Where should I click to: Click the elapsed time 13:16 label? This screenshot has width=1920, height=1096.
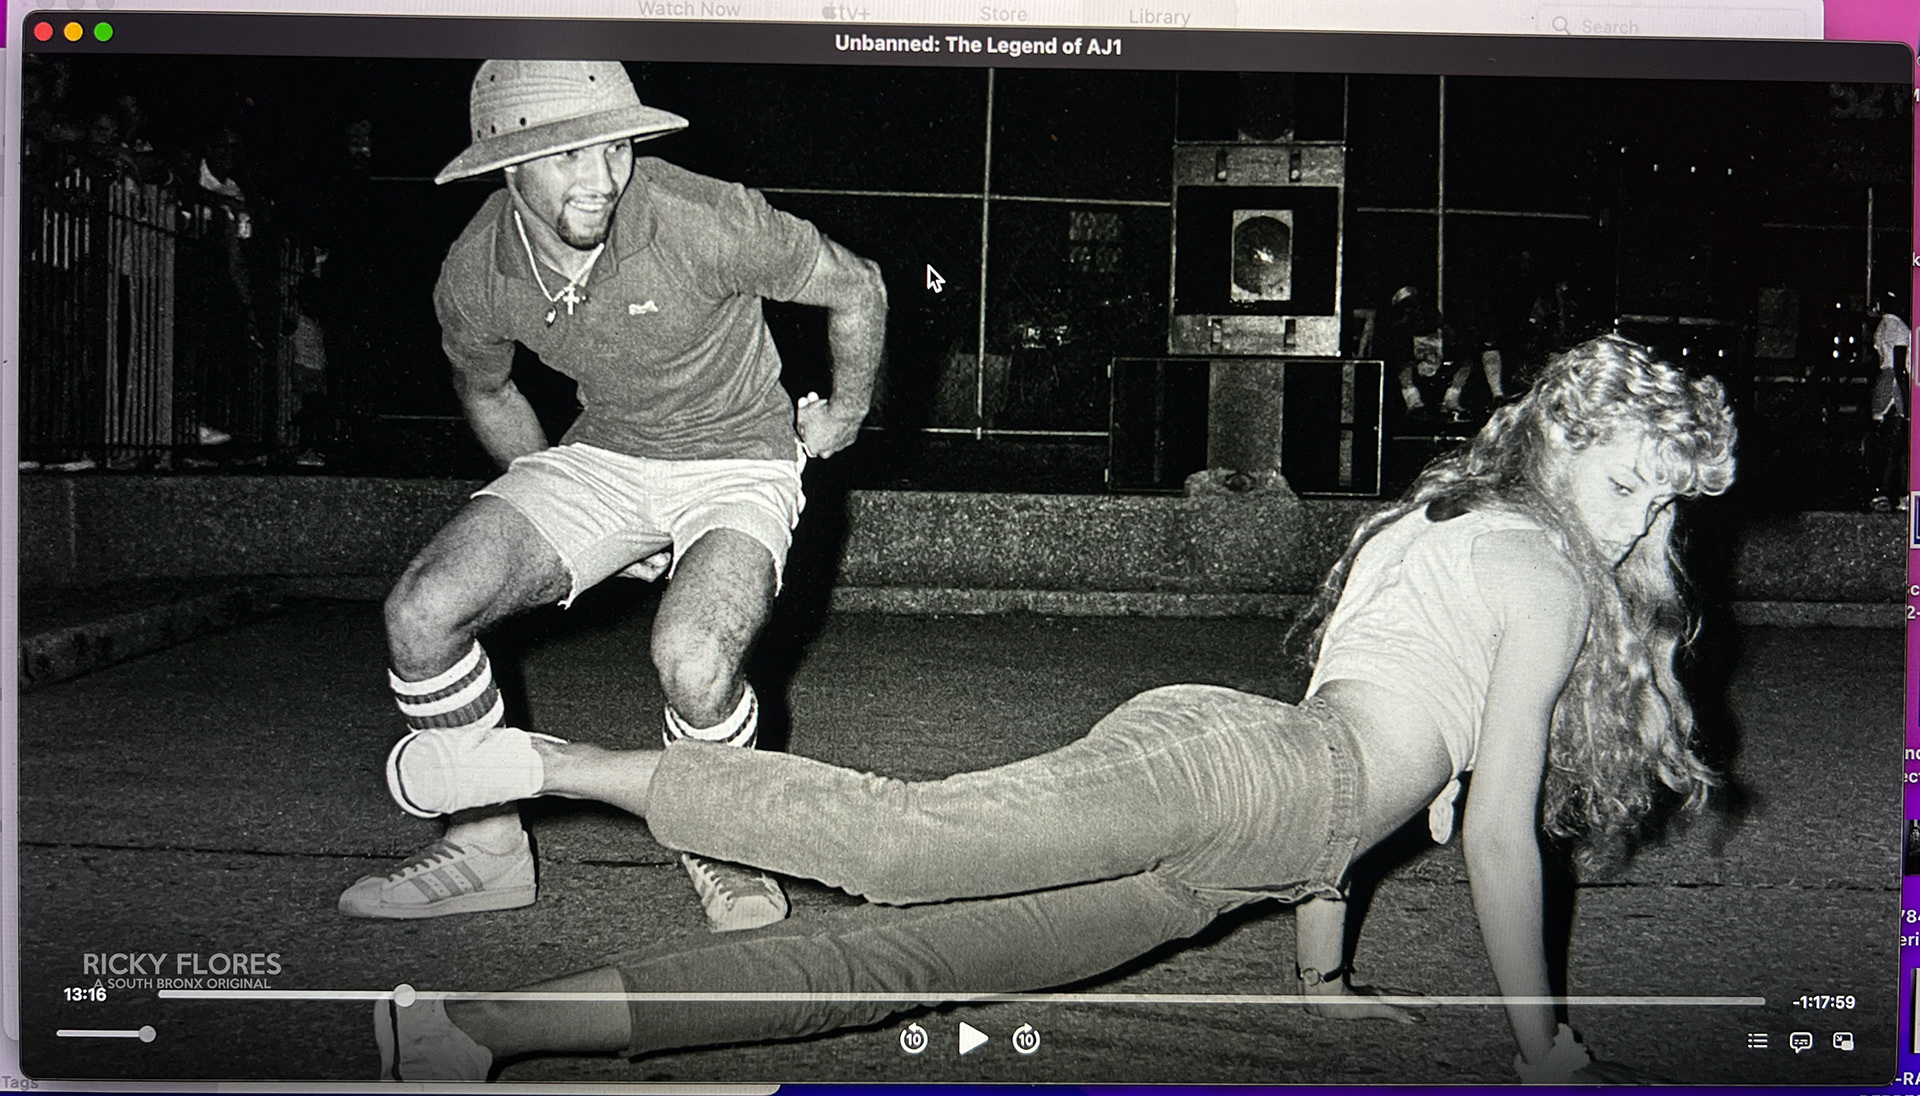tap(85, 995)
